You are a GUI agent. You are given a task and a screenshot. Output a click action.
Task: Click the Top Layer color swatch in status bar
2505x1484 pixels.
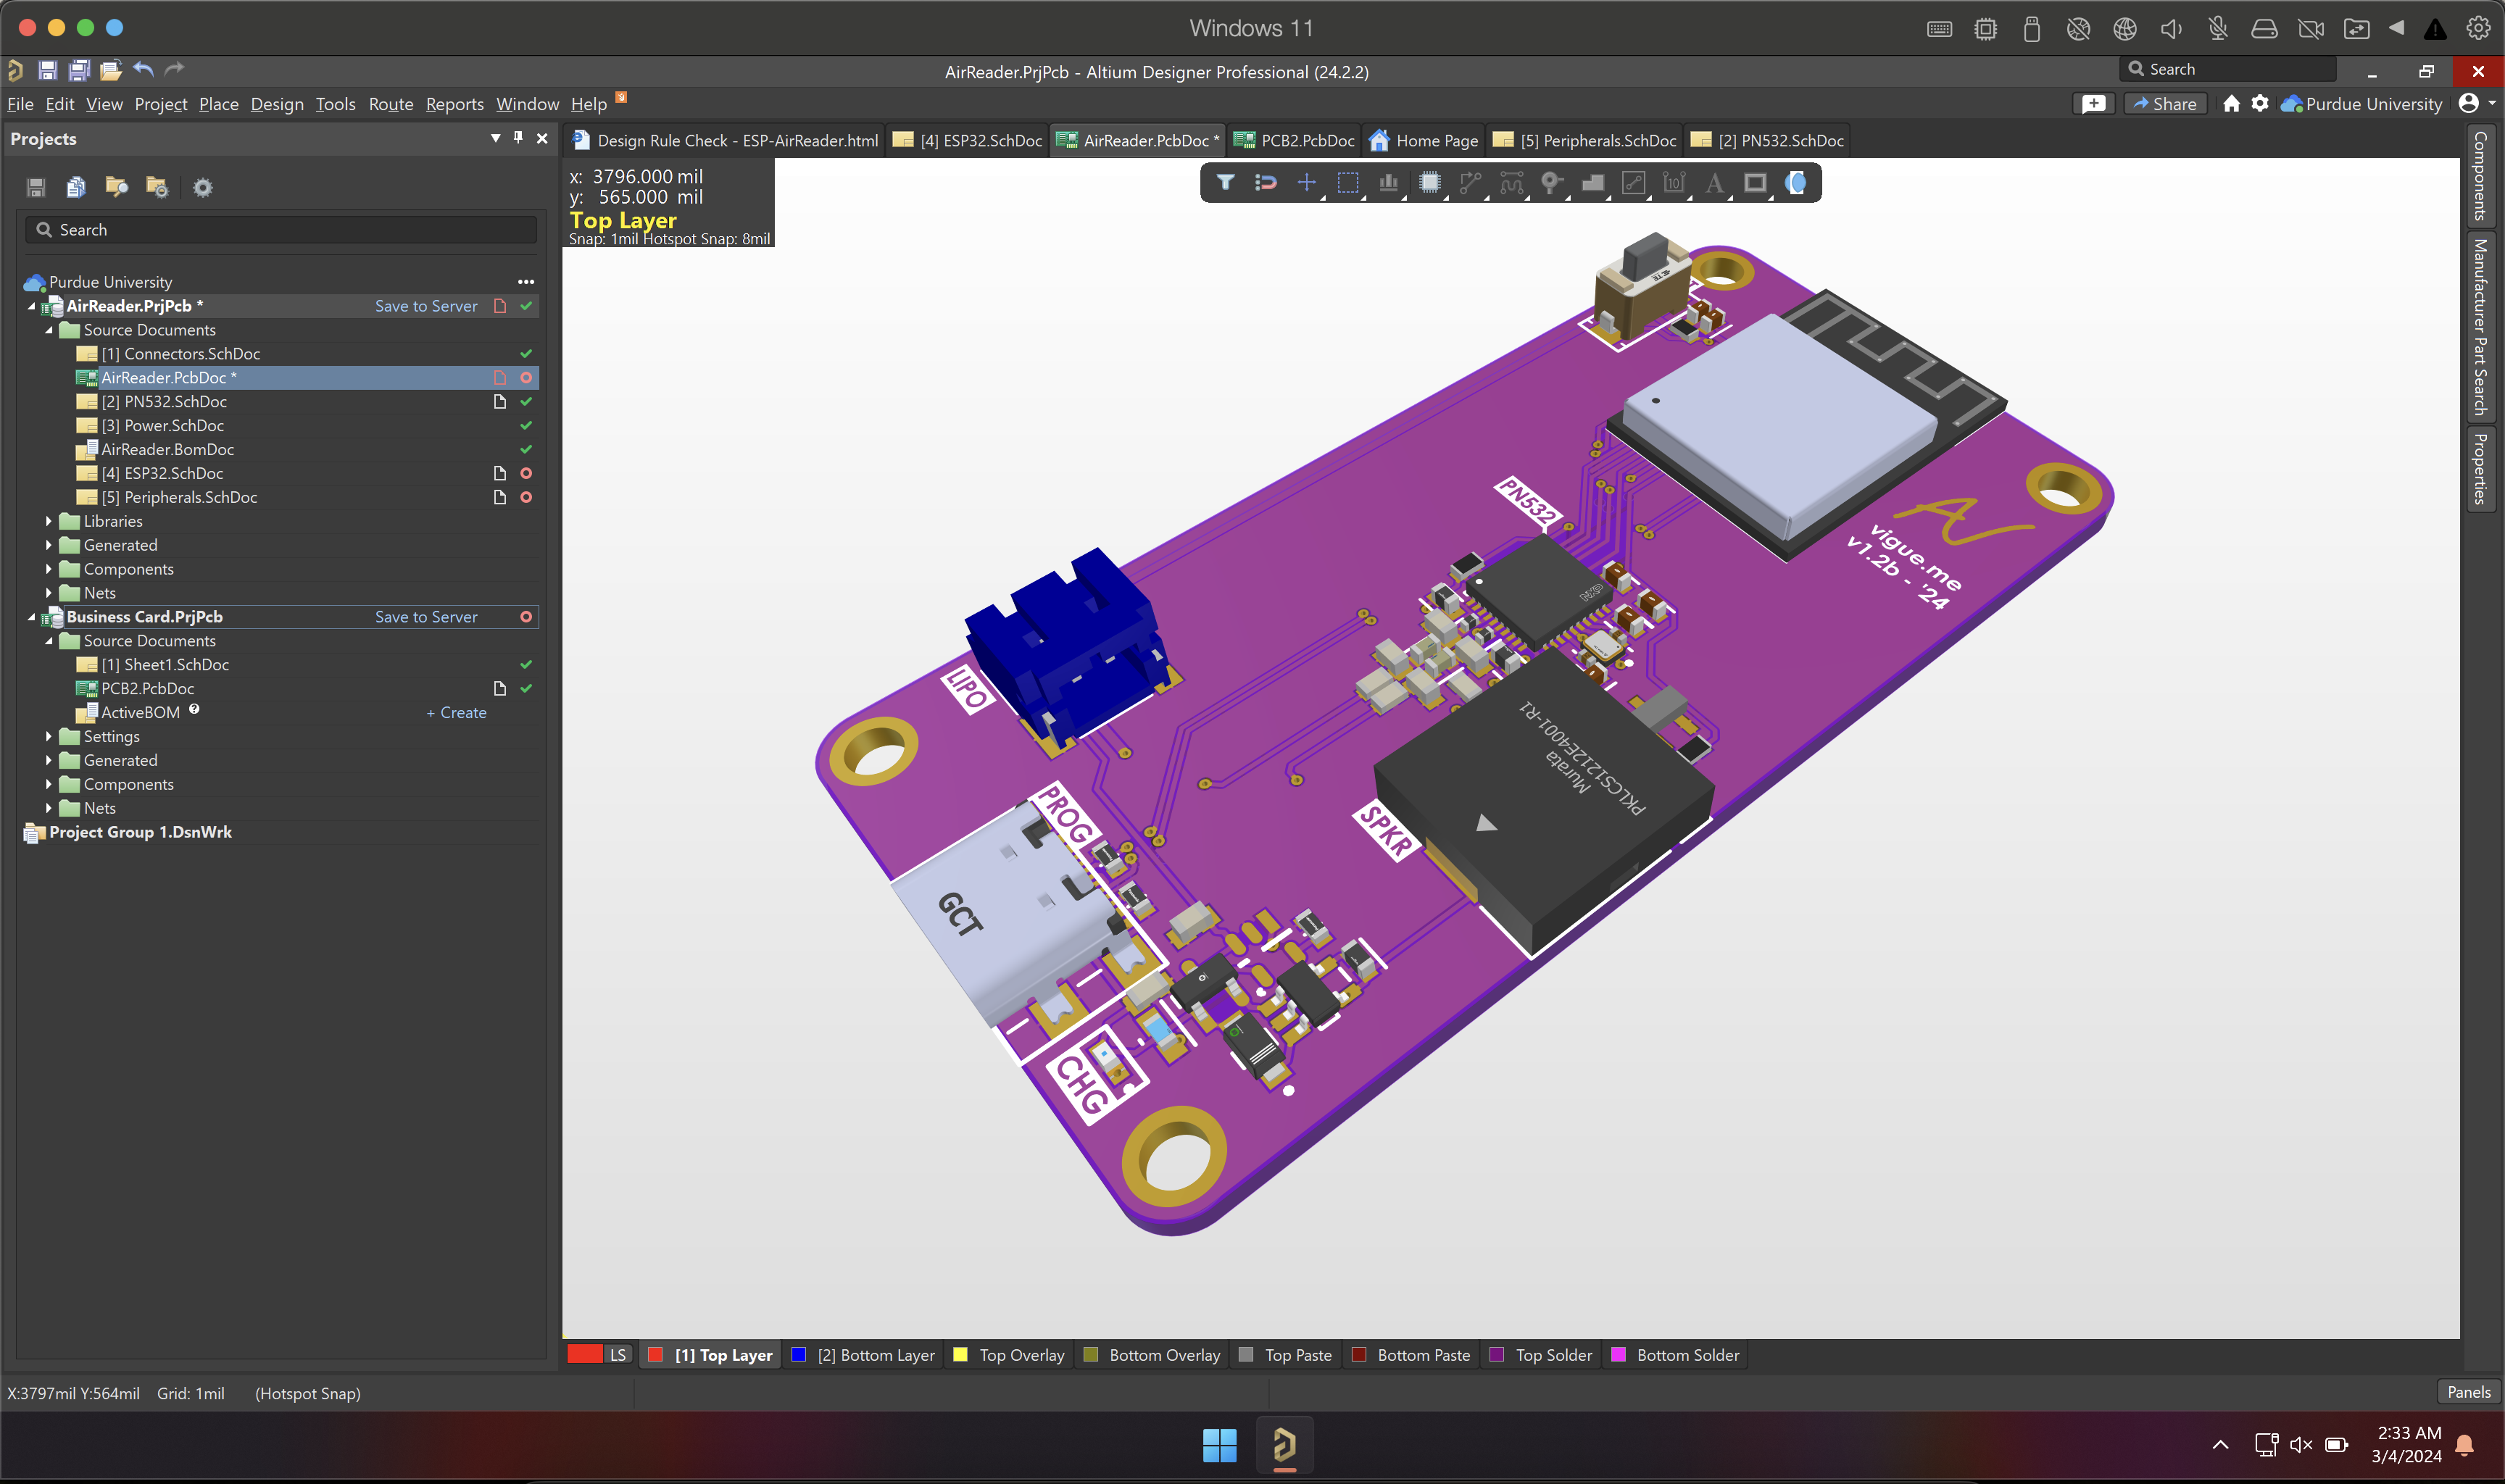coord(661,1355)
